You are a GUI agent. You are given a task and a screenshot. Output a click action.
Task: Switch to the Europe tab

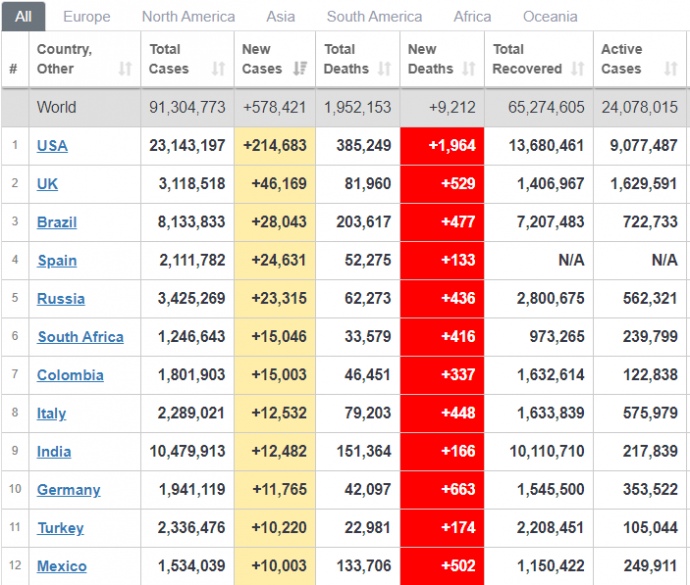tap(86, 17)
